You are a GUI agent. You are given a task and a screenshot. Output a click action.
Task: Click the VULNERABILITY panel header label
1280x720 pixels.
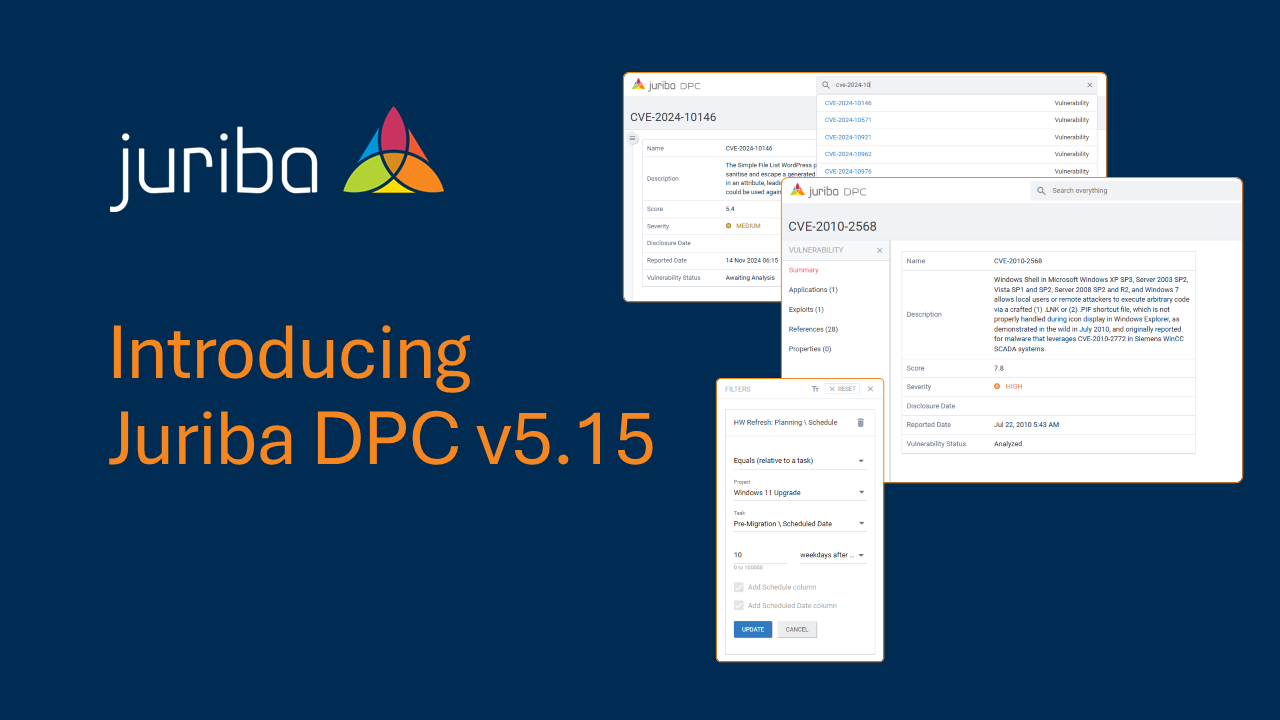coord(816,250)
